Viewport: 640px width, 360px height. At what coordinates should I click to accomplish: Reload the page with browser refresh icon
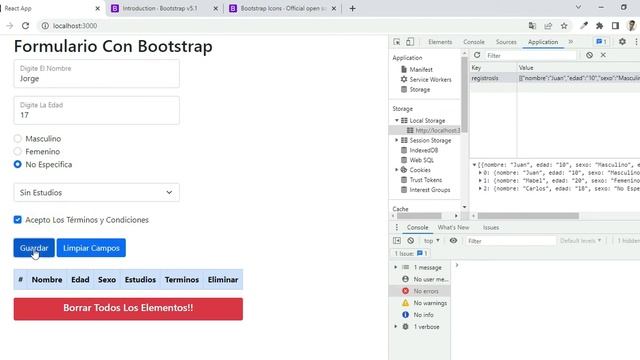pos(25,26)
